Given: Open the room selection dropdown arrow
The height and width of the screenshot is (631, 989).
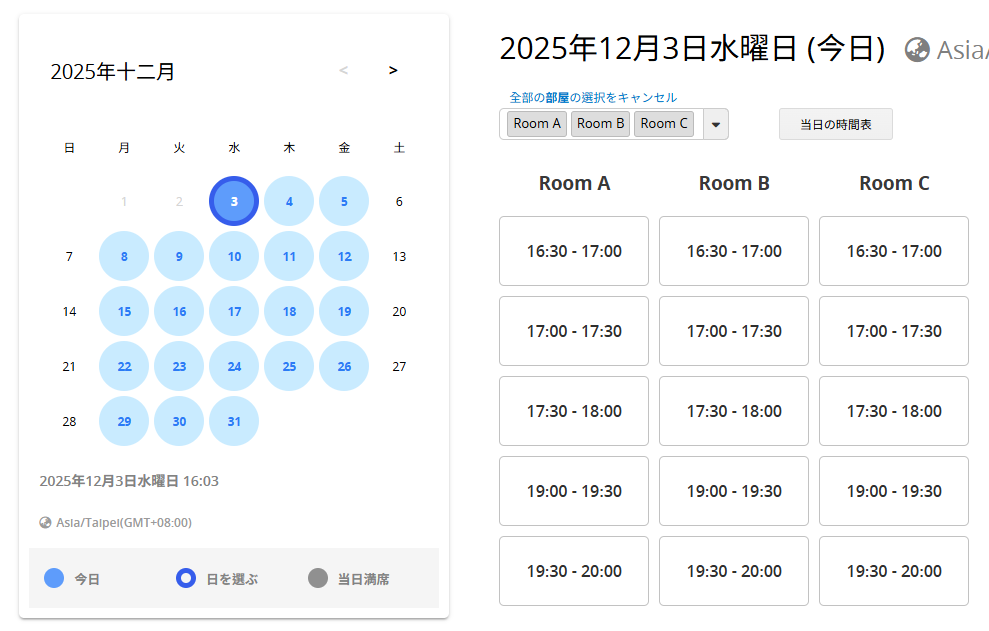Looking at the screenshot, I should pos(715,124).
